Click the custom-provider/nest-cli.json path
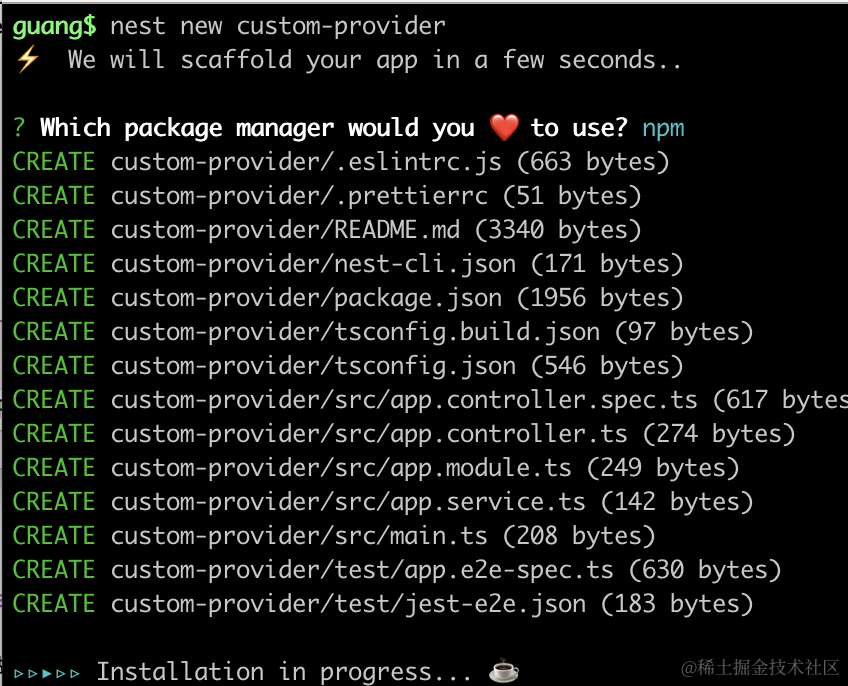This screenshot has height=686, width=848. click(x=313, y=264)
